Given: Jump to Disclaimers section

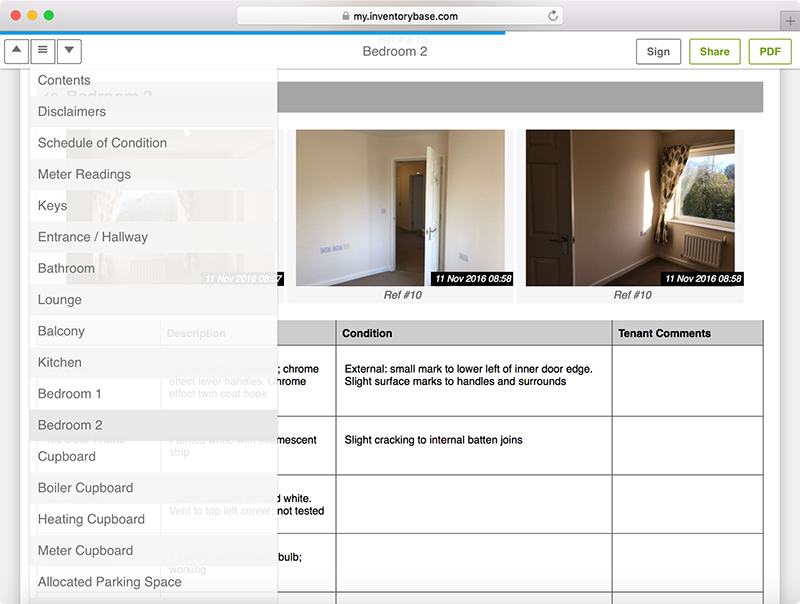Looking at the screenshot, I should pyautogui.click(x=154, y=112).
